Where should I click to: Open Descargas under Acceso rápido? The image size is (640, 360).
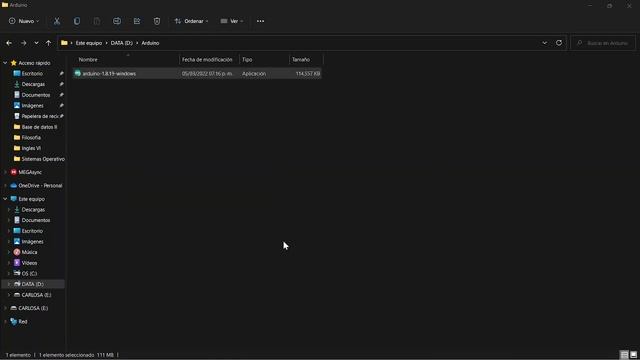(x=33, y=84)
